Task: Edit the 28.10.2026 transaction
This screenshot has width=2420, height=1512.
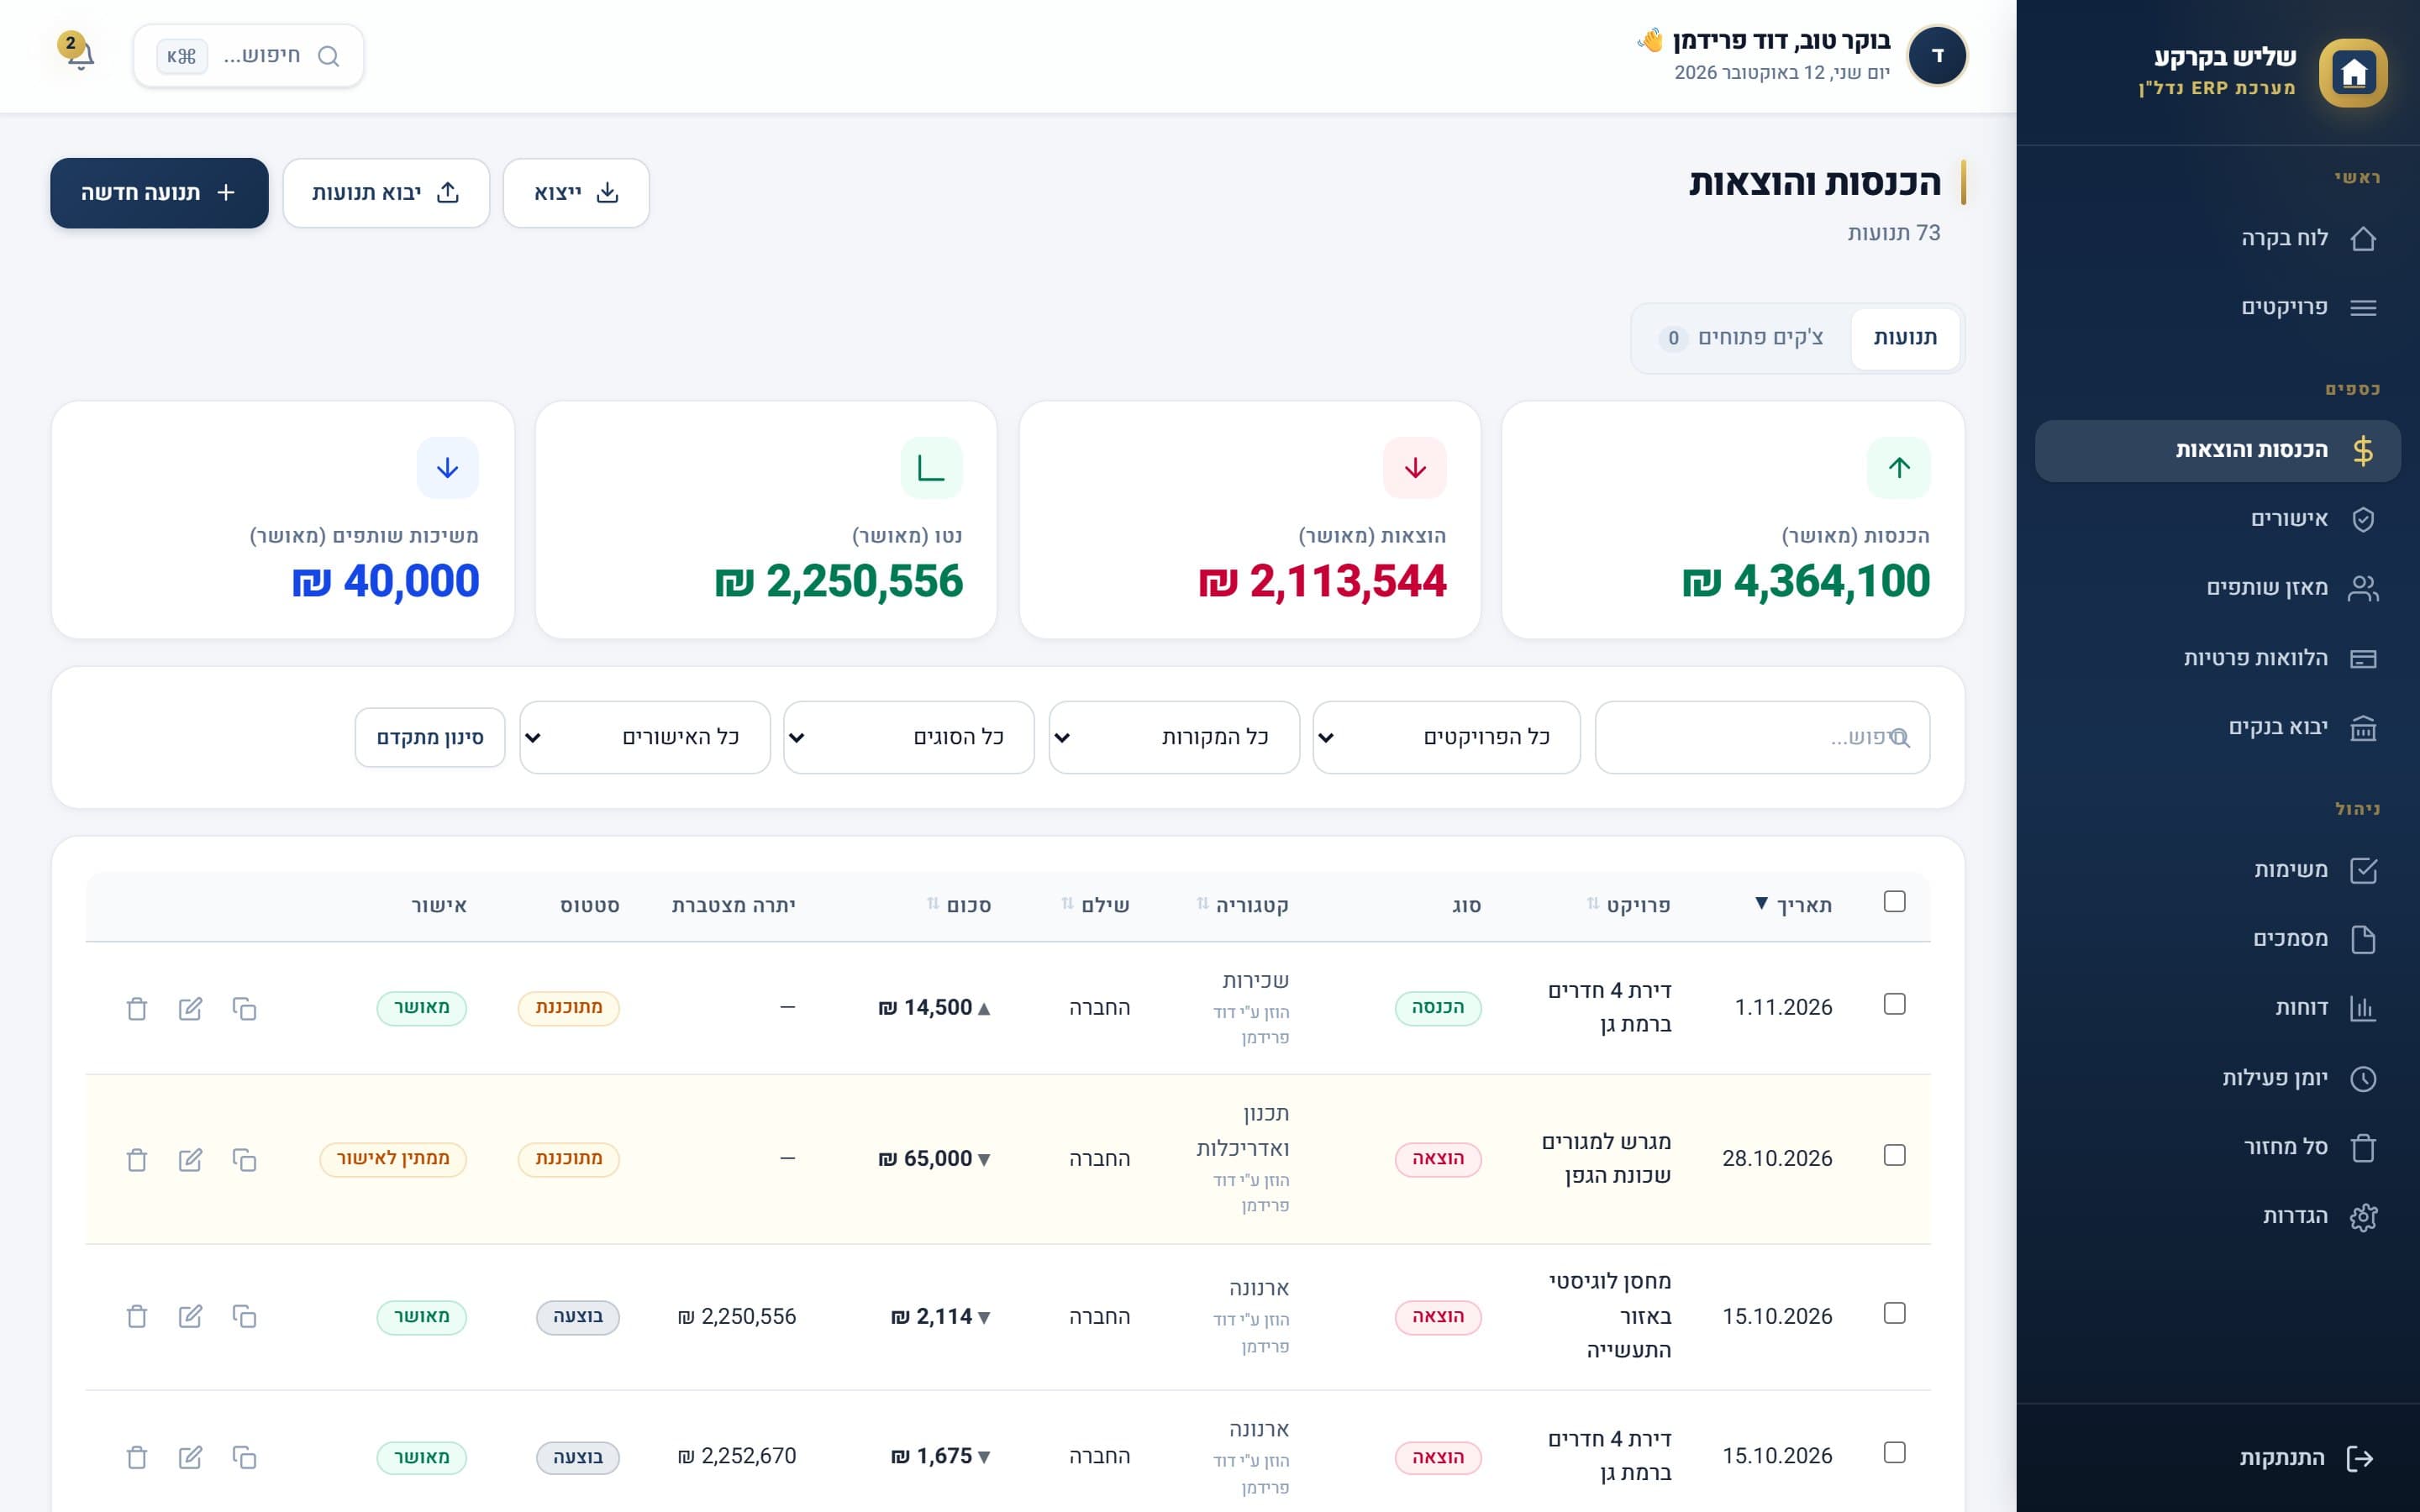Action: 190,1159
